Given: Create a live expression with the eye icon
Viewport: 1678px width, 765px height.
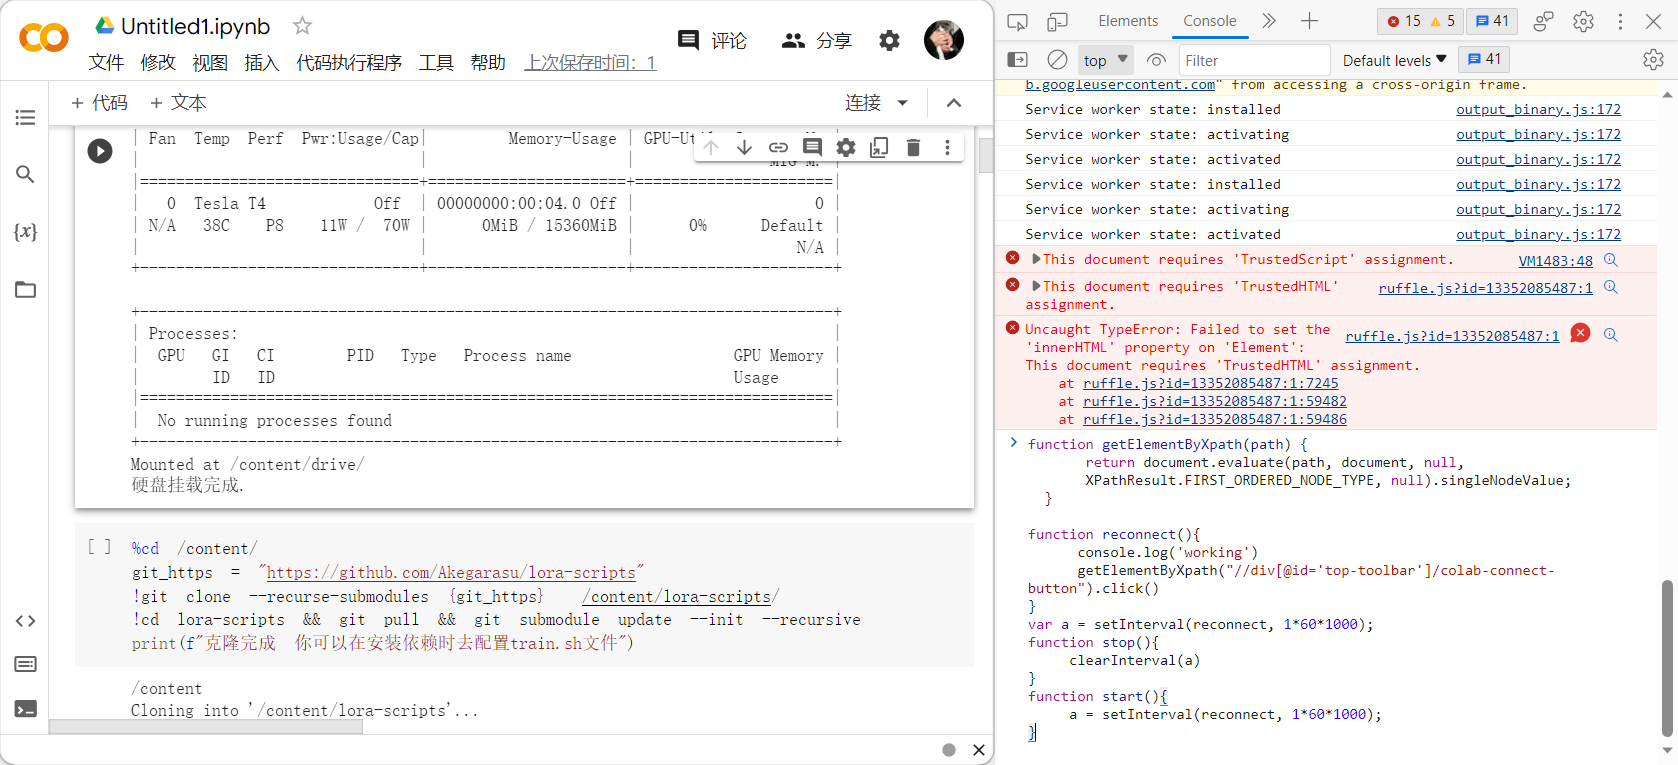Looking at the screenshot, I should 1157,60.
